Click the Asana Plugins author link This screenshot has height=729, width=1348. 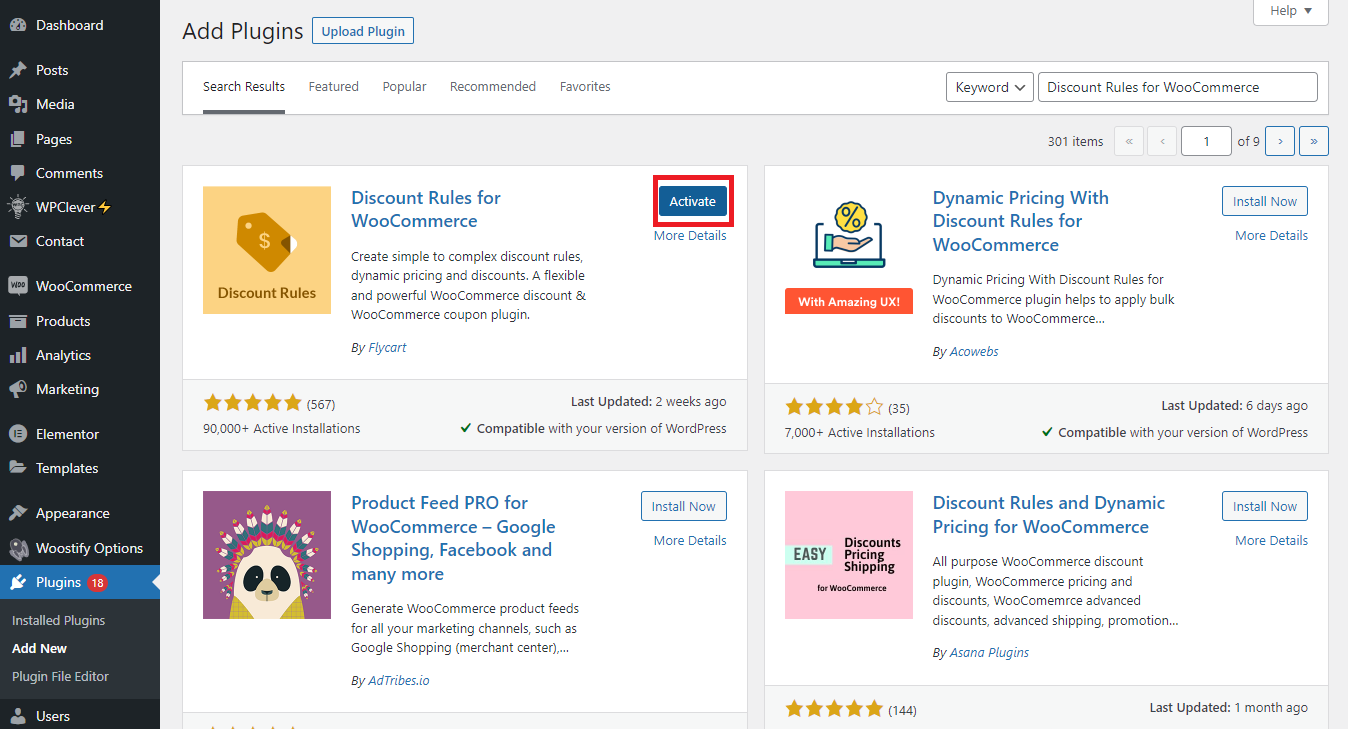coord(988,653)
